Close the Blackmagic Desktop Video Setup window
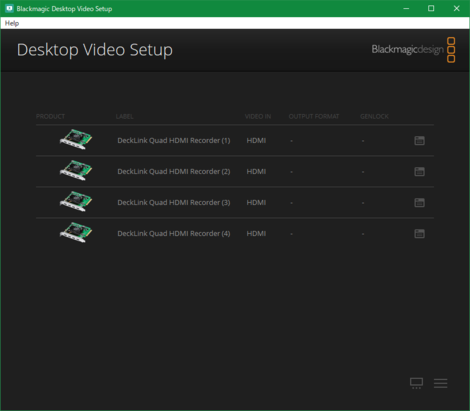Image resolution: width=470 pixels, height=411 pixels. (x=456, y=8)
